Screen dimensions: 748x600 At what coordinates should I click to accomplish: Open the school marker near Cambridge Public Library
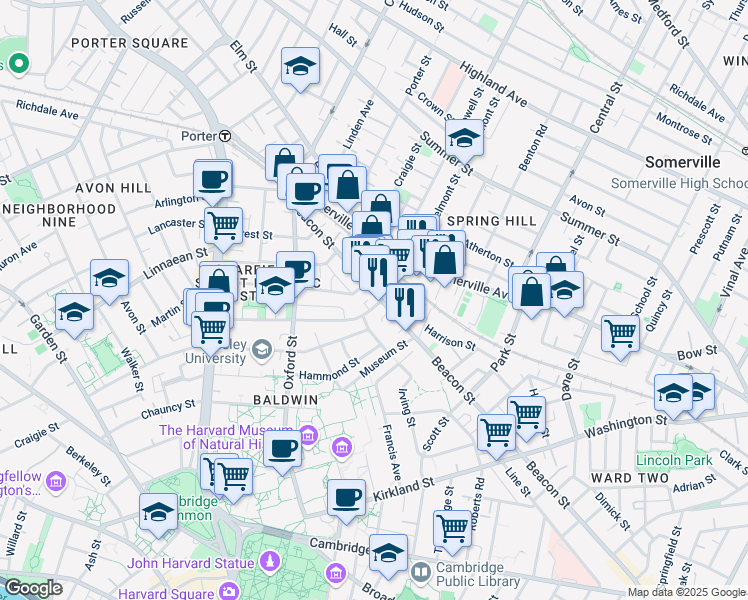(x=389, y=554)
